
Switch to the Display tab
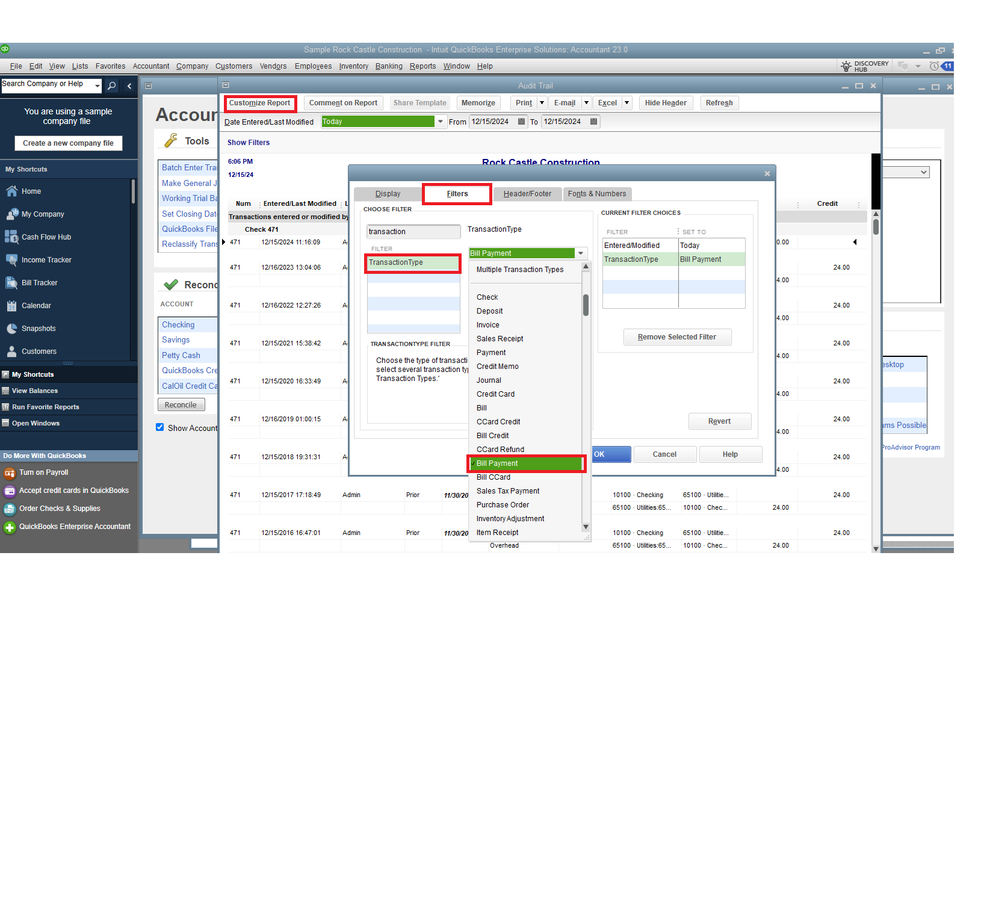387,194
